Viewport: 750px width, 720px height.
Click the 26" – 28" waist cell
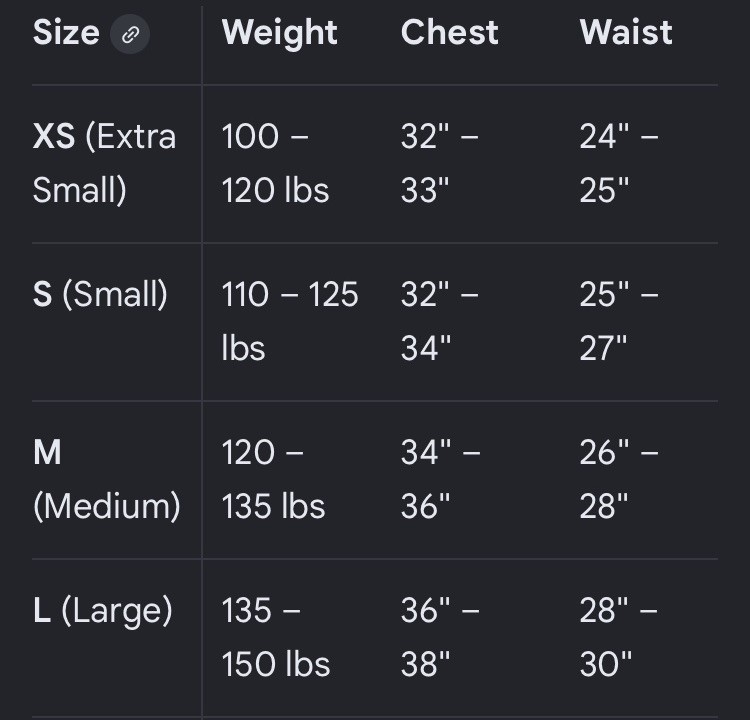pyautogui.click(x=619, y=479)
